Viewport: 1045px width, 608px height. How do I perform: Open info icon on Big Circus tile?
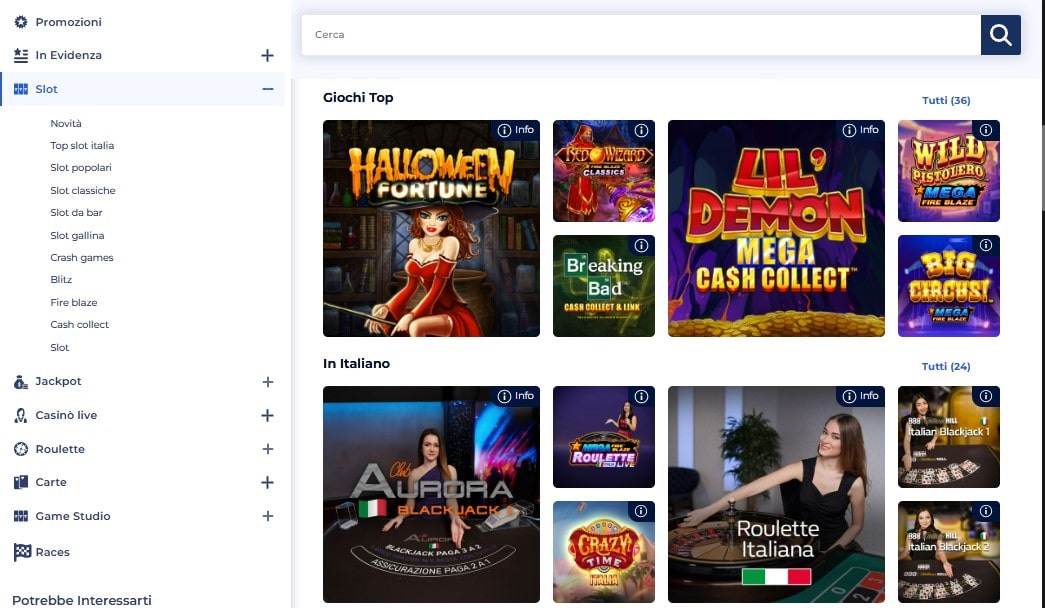pyautogui.click(x=986, y=245)
